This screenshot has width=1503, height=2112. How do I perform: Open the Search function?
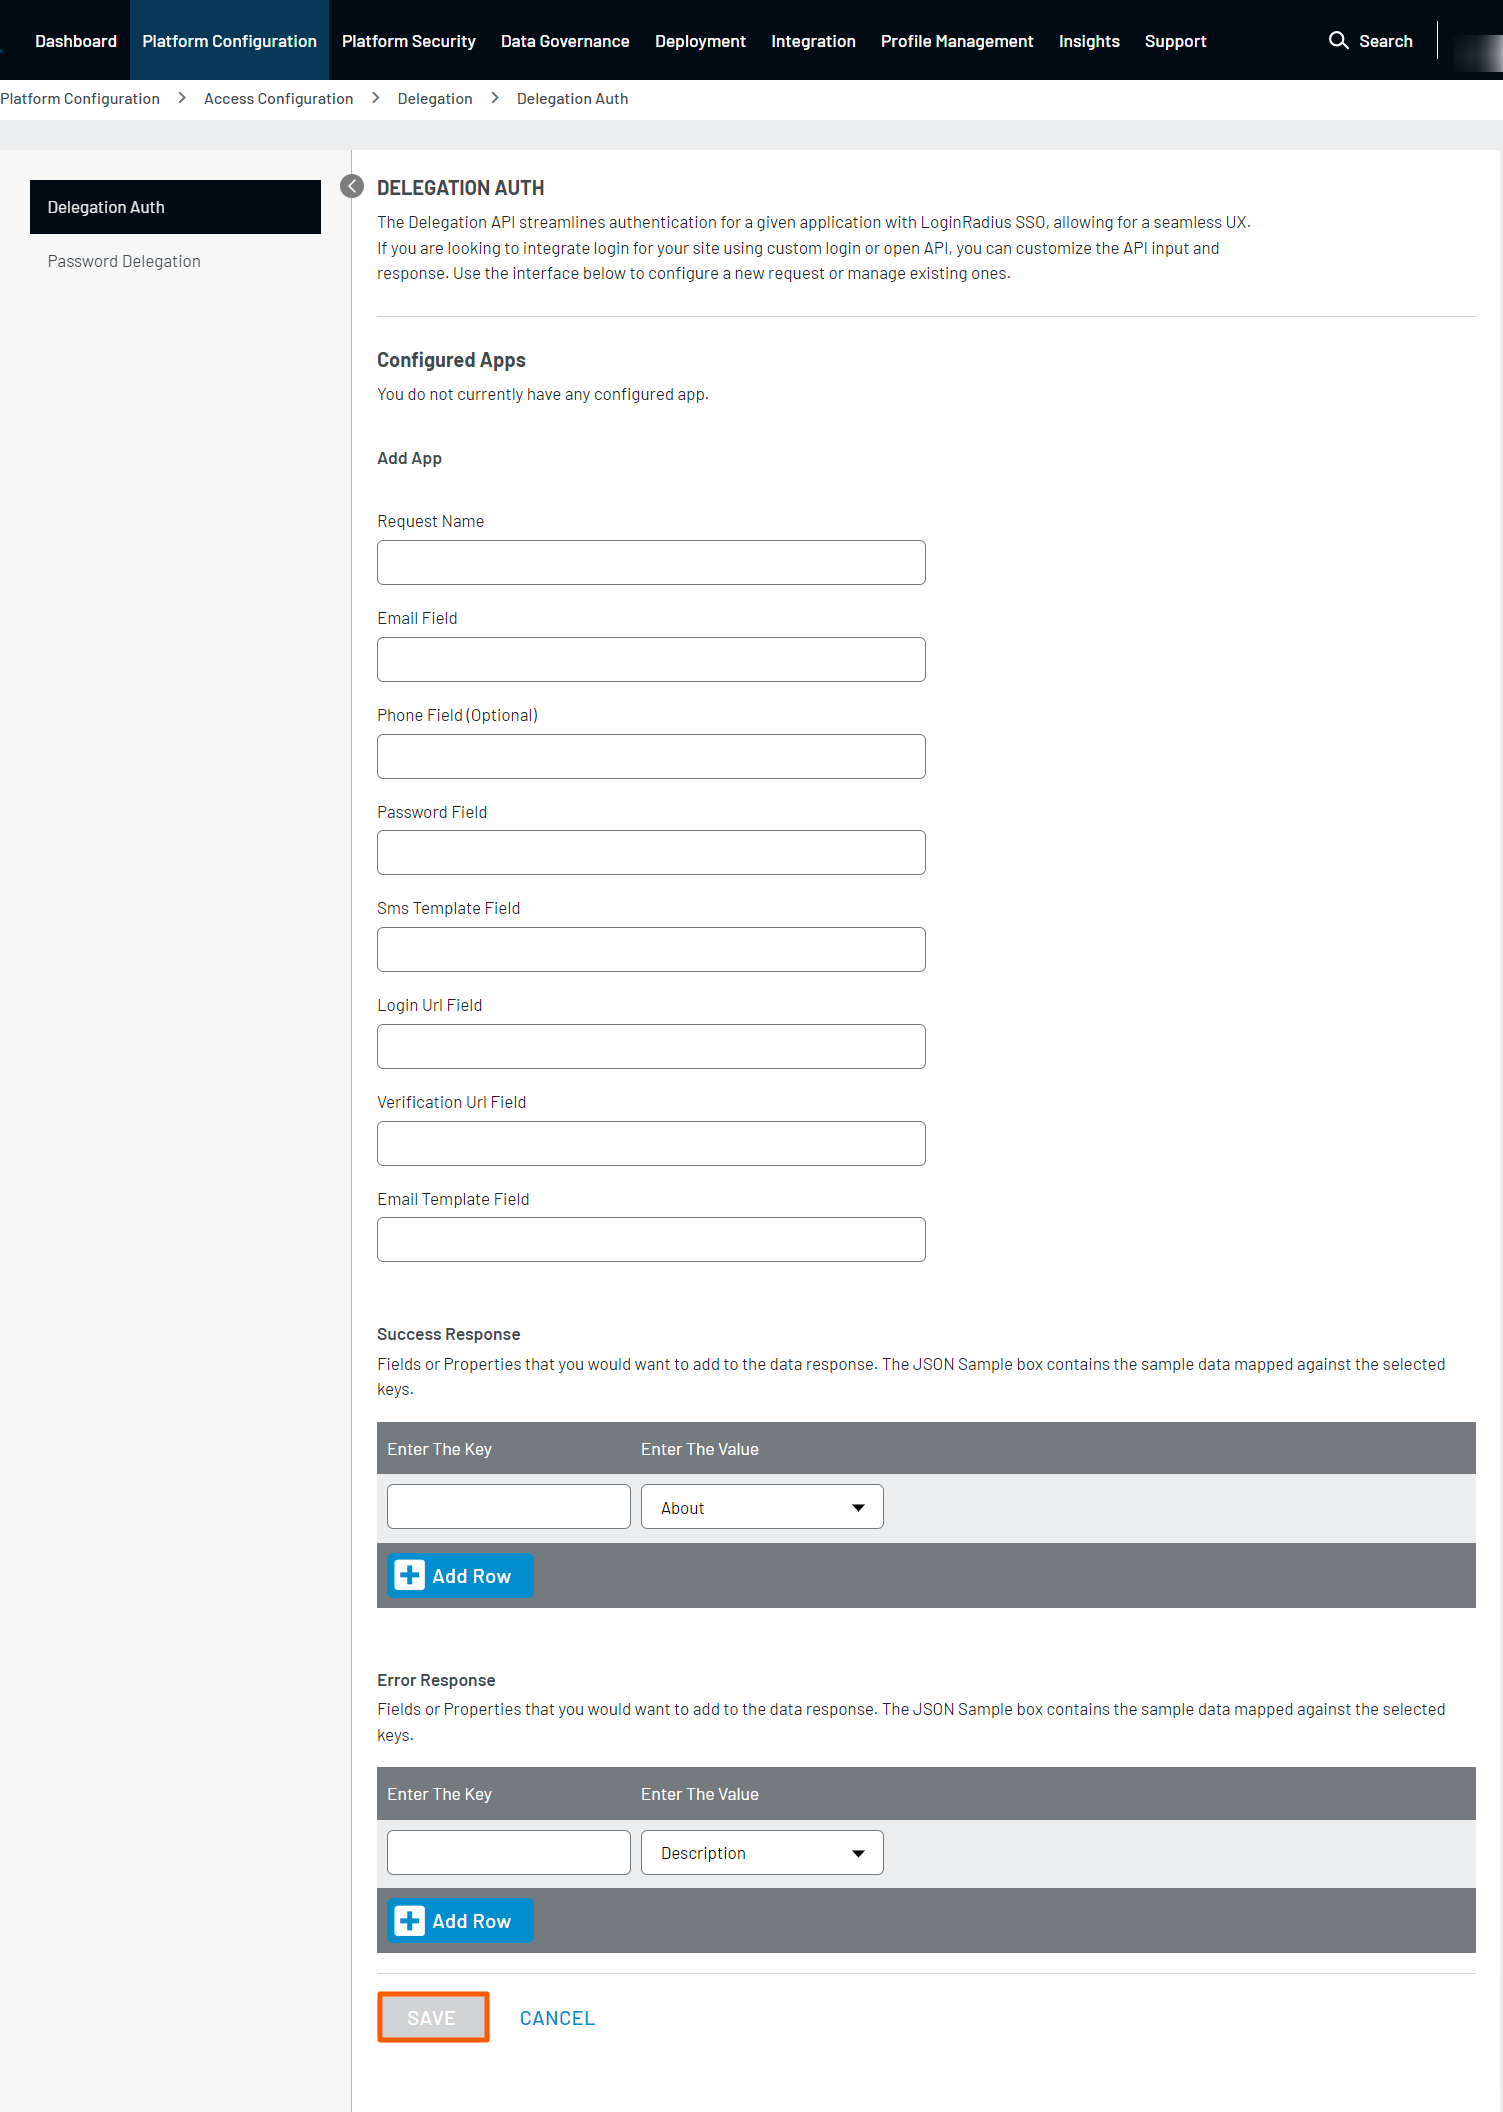click(1371, 40)
